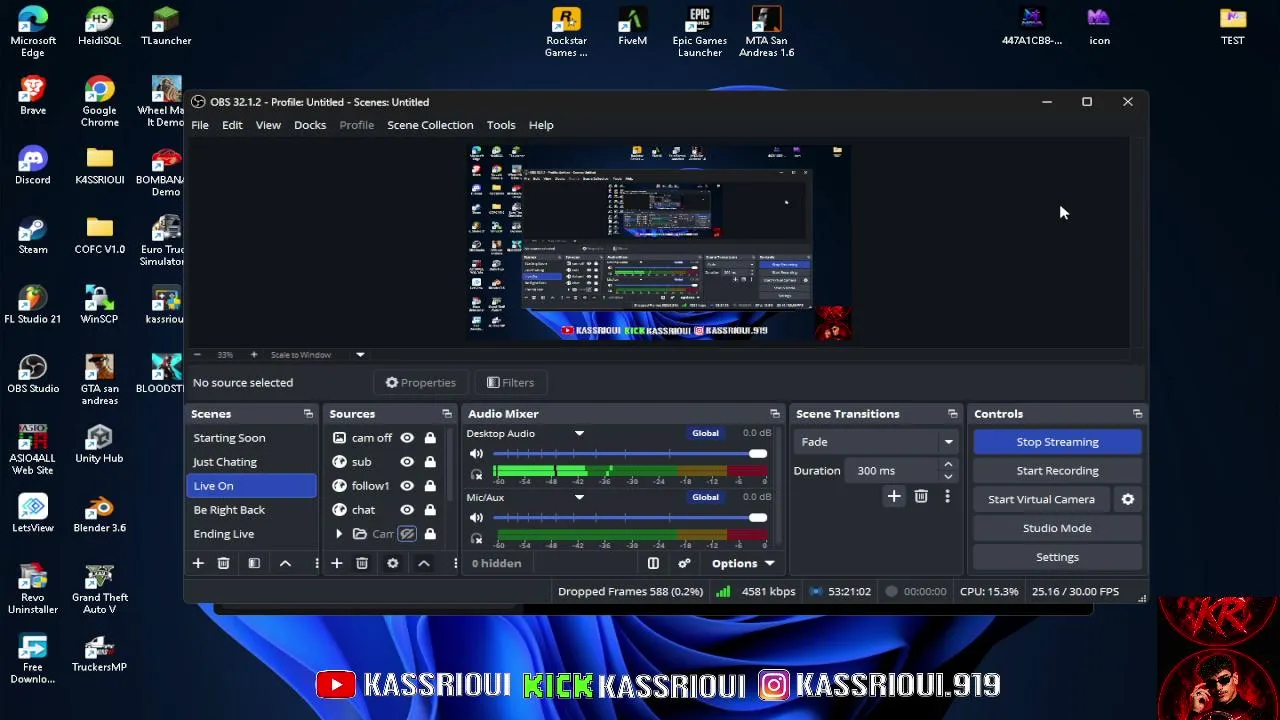The width and height of the screenshot is (1280, 720).
Task: Open Mic/Aux dropdown arrow
Action: click(579, 498)
